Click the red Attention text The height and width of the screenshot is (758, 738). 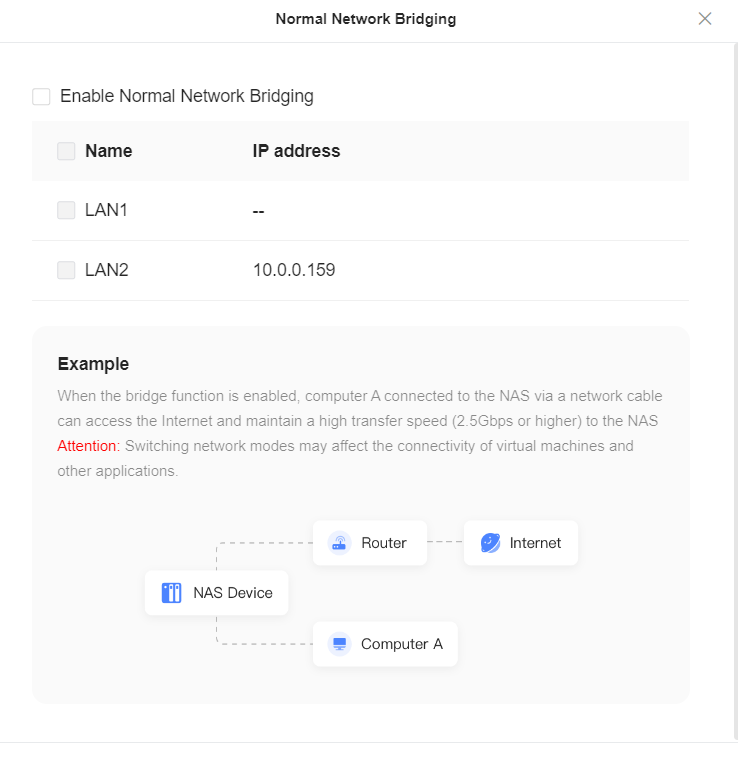point(88,446)
